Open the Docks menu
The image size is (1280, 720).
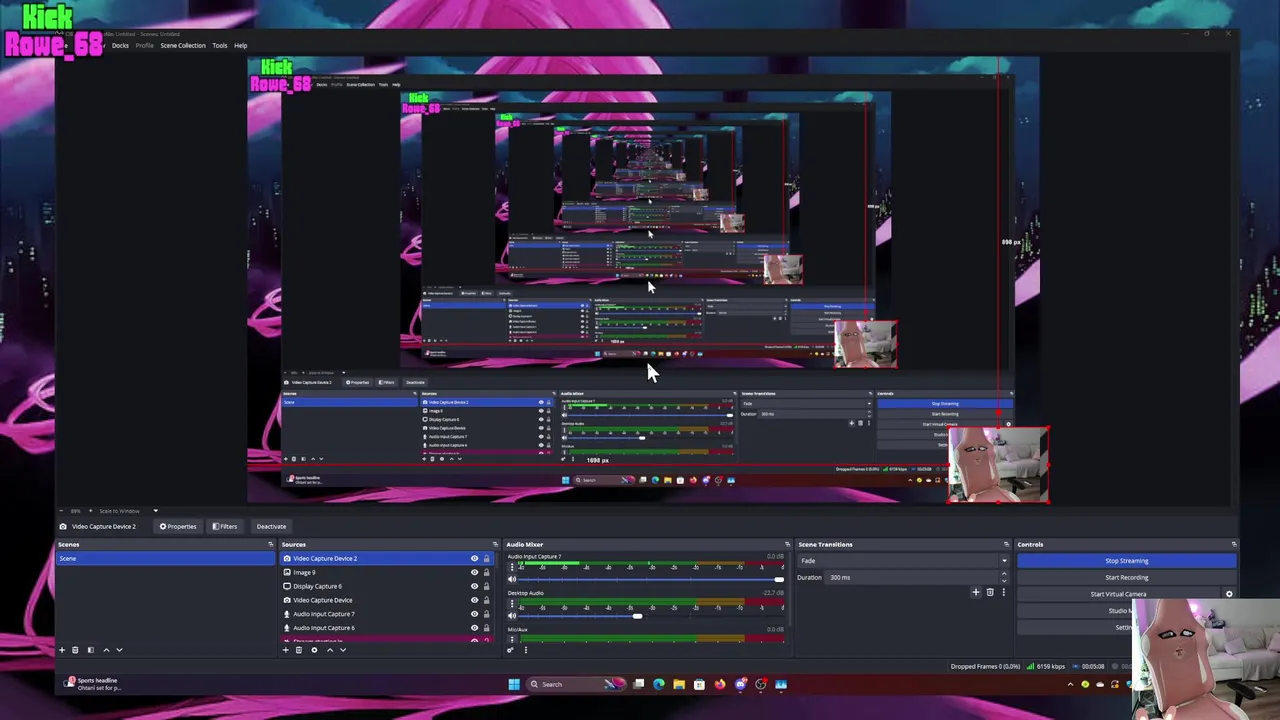point(120,45)
